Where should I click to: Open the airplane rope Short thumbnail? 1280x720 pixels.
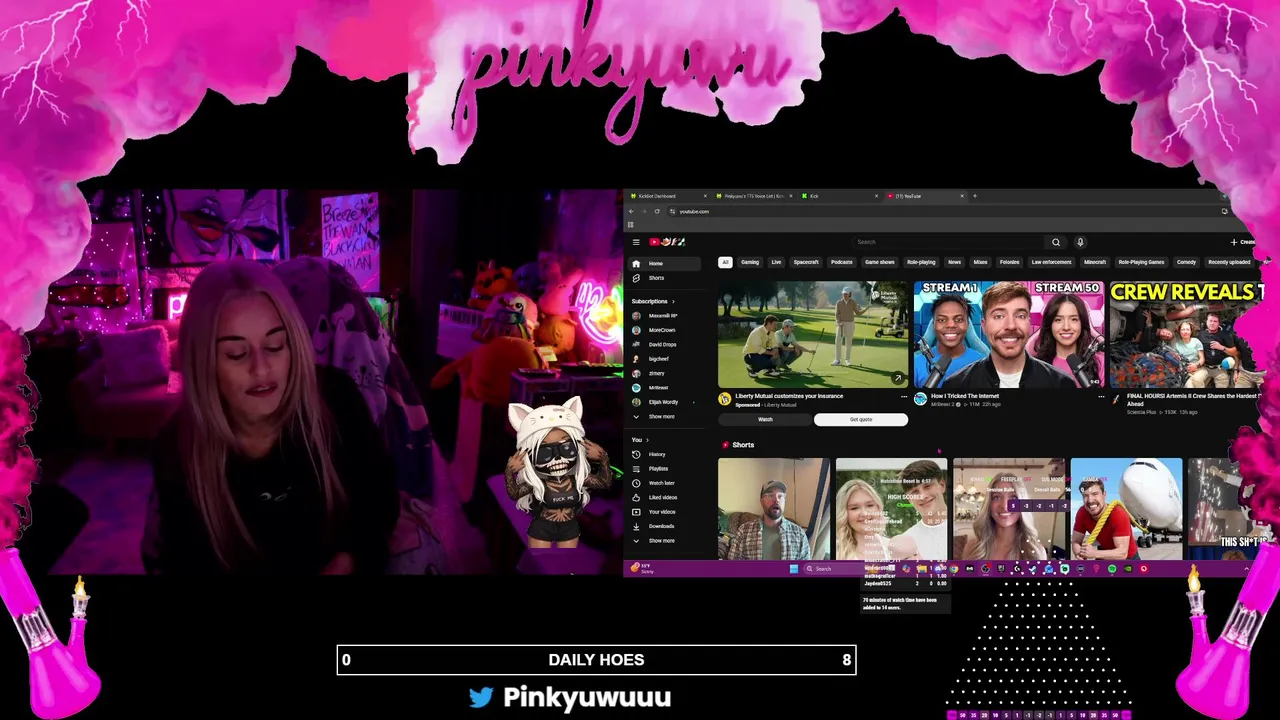tap(1126, 509)
